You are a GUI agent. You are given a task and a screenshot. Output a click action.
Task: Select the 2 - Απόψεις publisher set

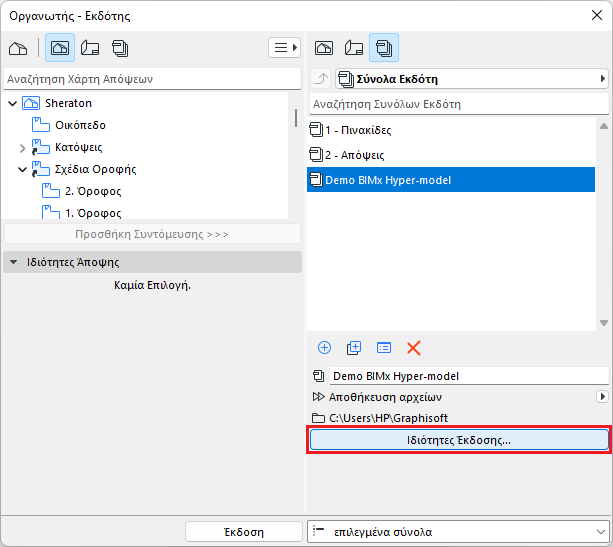[451, 155]
